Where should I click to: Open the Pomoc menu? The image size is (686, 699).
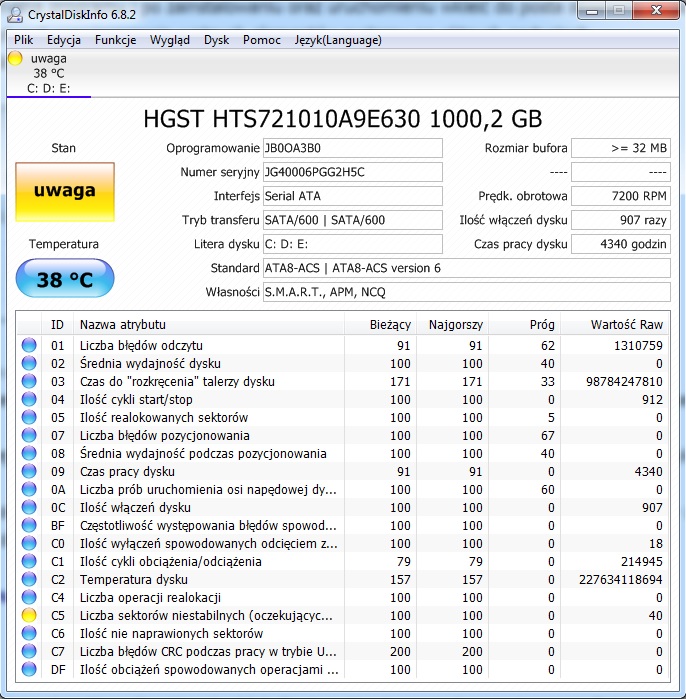pos(262,40)
